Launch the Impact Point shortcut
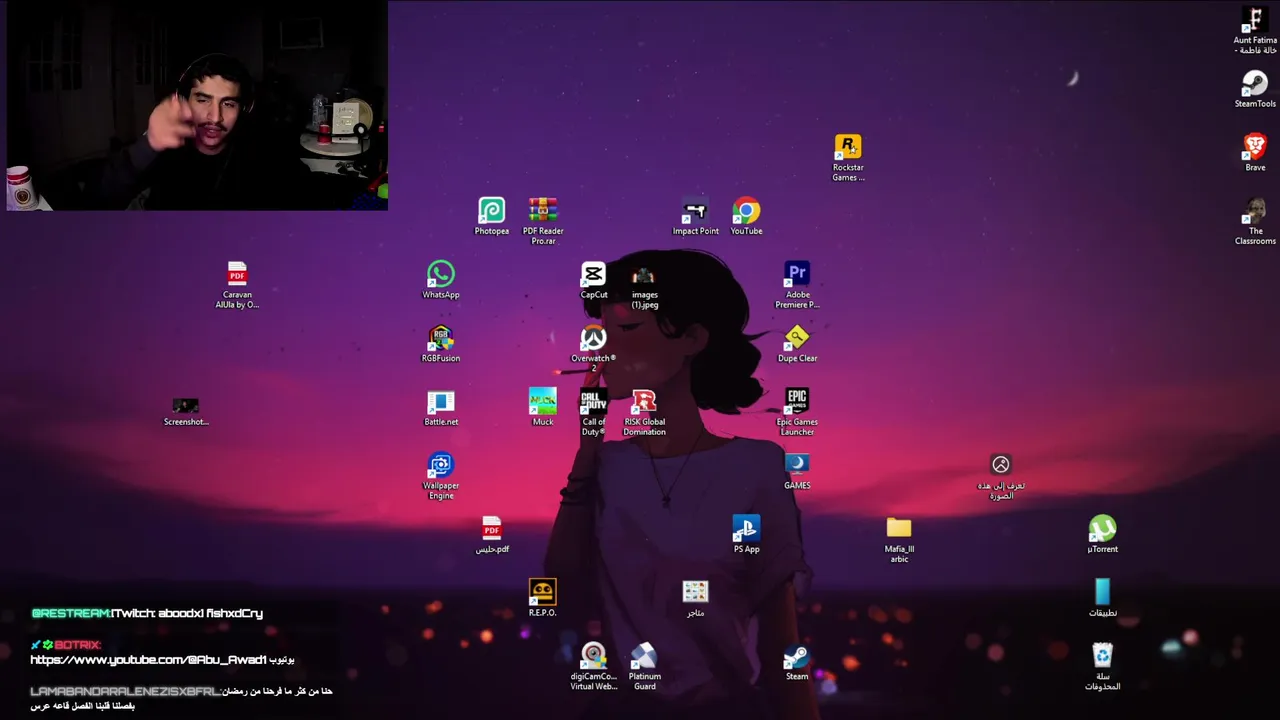Image resolution: width=1280 pixels, height=720 pixels. [x=695, y=217]
